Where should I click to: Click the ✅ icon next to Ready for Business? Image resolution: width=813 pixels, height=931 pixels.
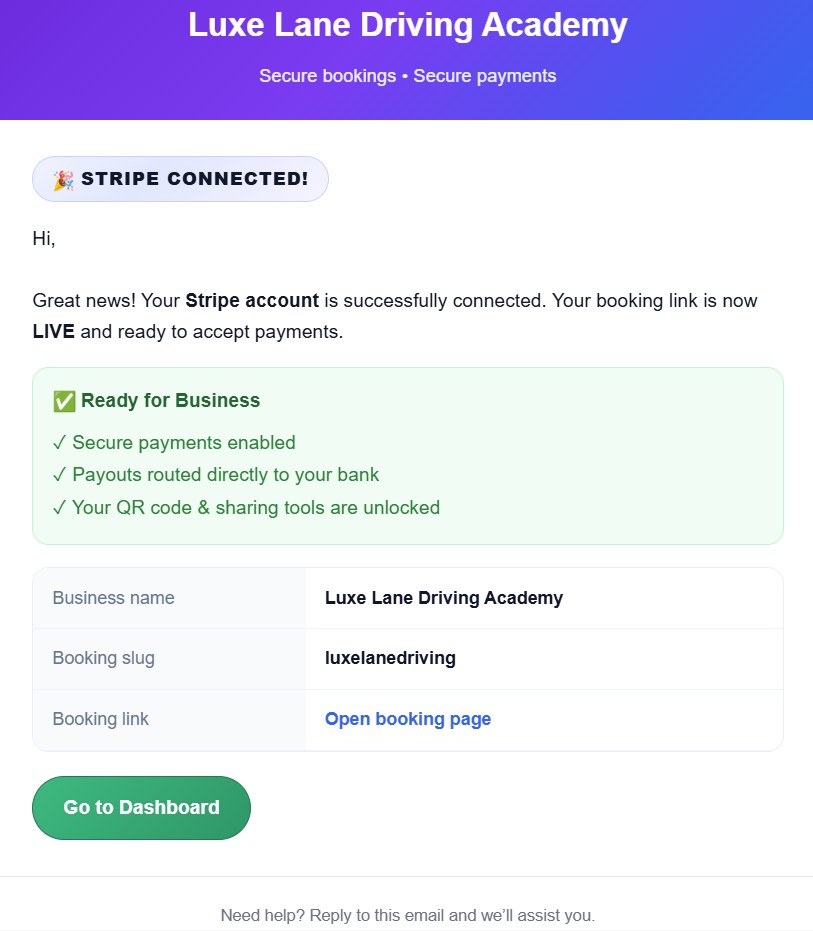coord(62,400)
